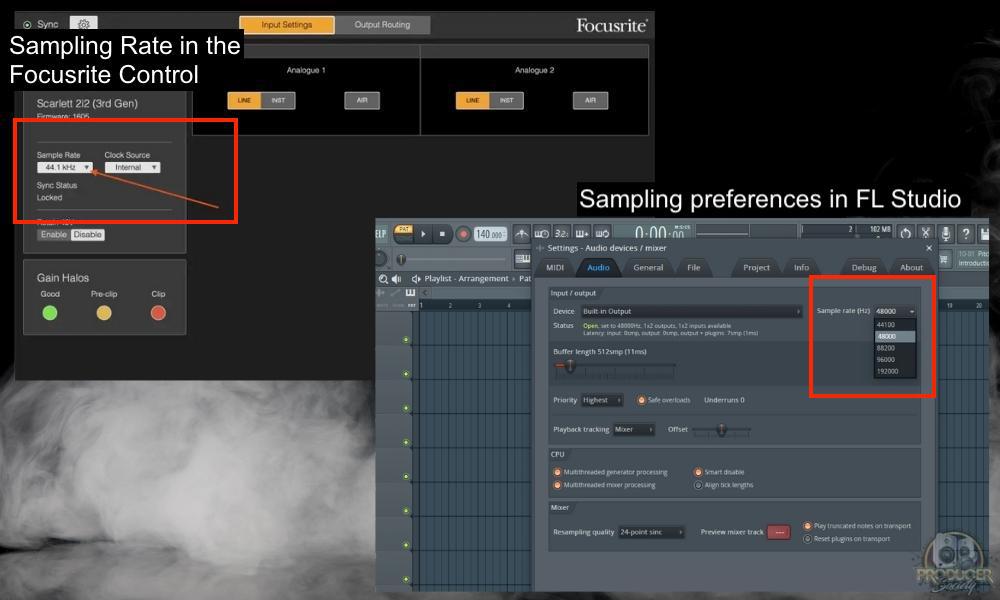
Task: Open the General settings tab
Action: 648,268
